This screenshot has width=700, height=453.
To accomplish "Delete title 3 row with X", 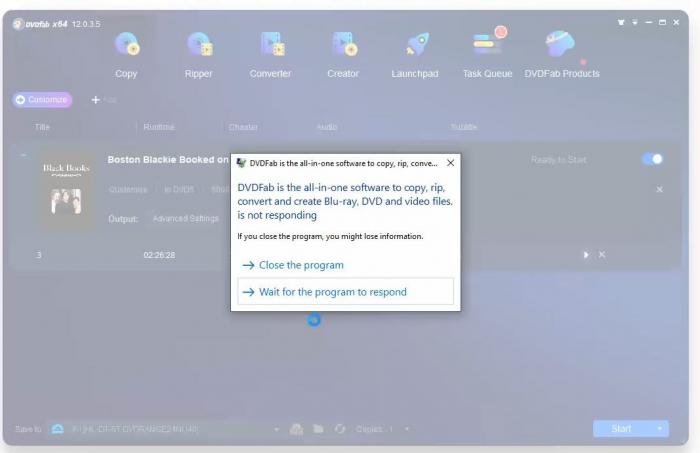I will coord(602,254).
